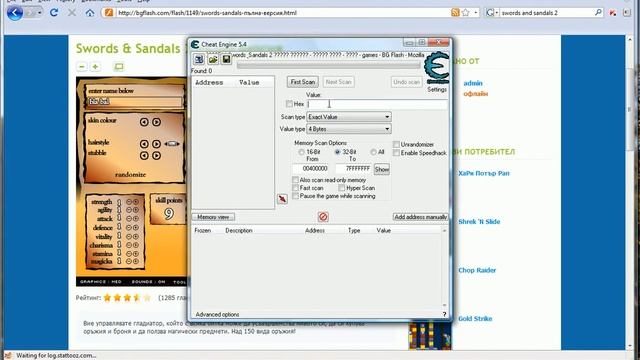640x360 pixels.
Task: Open the browser back history dropdown arrow
Action: click(39, 13)
